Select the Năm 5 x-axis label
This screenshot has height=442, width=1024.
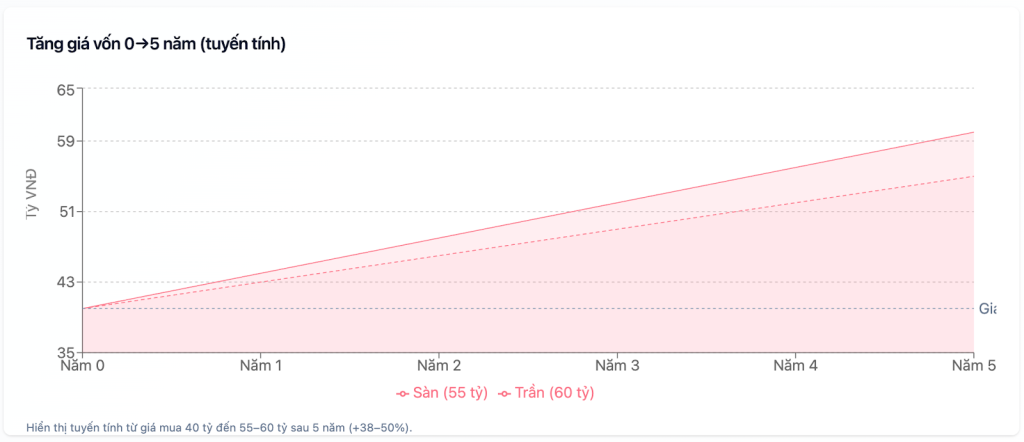(x=974, y=367)
